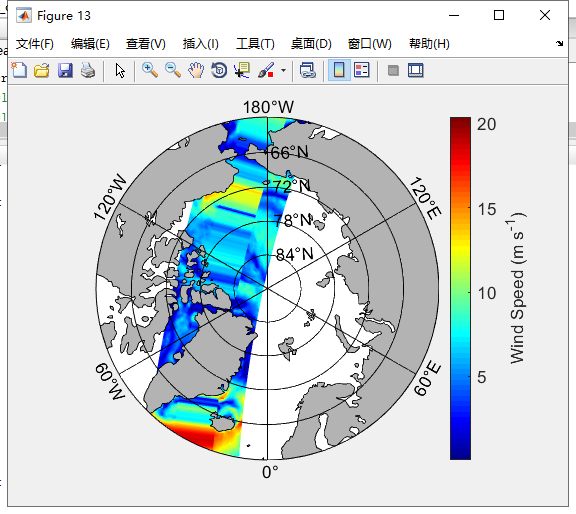
Task: Click the Hide Plot Tools icon
Action: [393, 70]
